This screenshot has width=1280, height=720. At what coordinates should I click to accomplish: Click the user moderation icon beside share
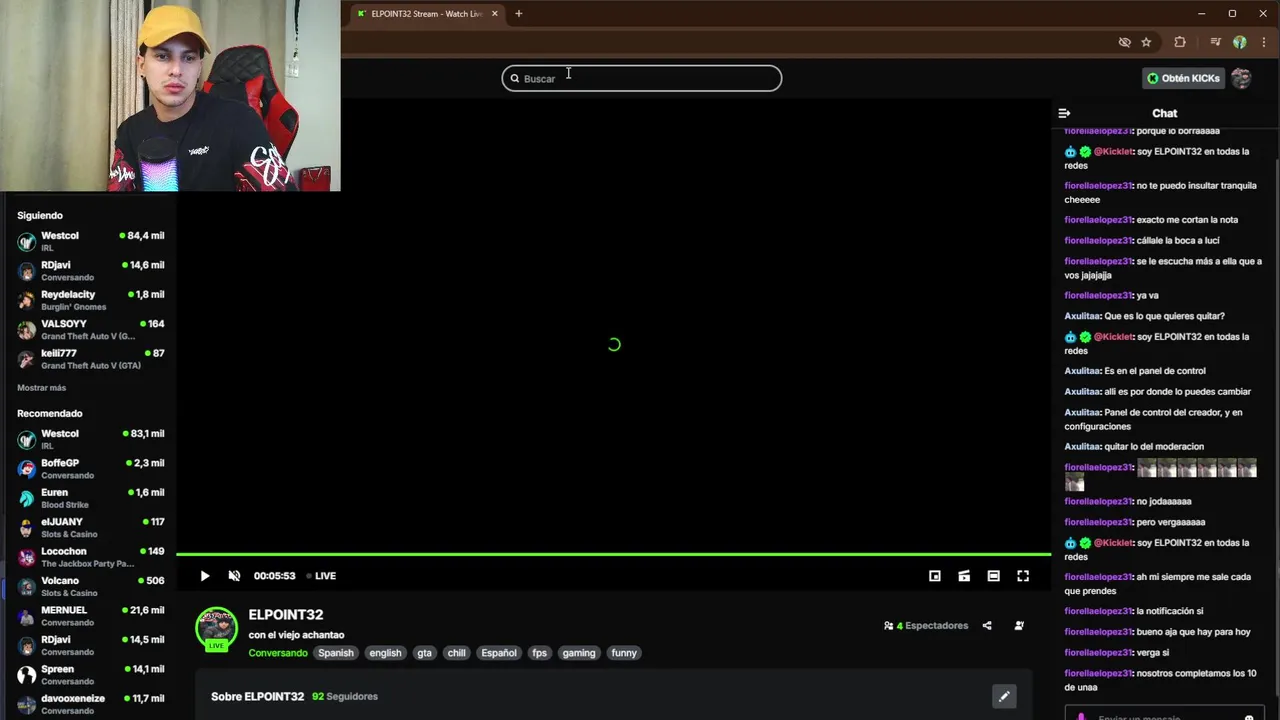tap(1019, 626)
